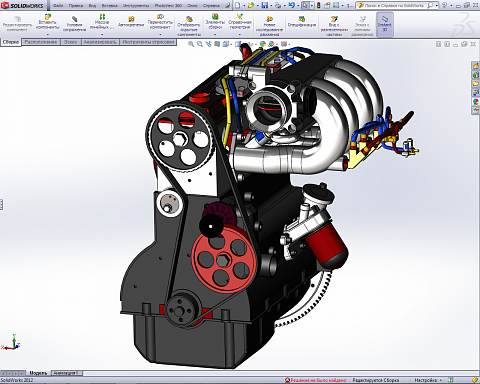This screenshot has width=480, height=384.
Task: Click Edit Component (Редактировать компонент) tool
Action: 17,24
